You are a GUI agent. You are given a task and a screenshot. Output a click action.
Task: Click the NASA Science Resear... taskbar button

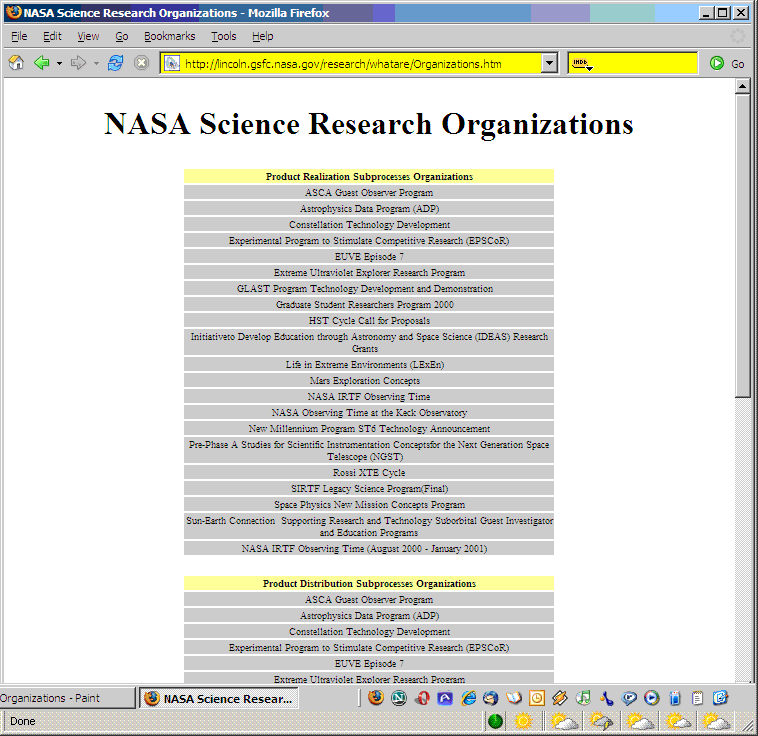(x=219, y=698)
